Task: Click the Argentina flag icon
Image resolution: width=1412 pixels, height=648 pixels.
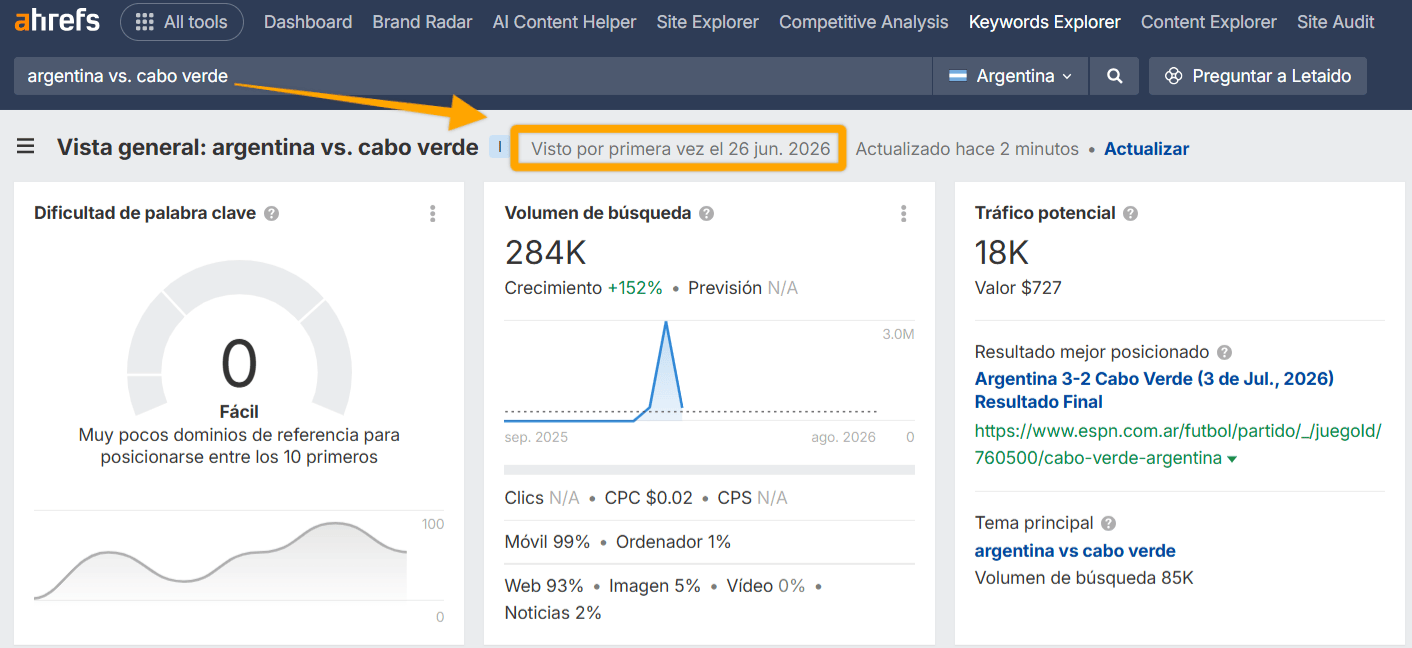Action: tap(958, 76)
